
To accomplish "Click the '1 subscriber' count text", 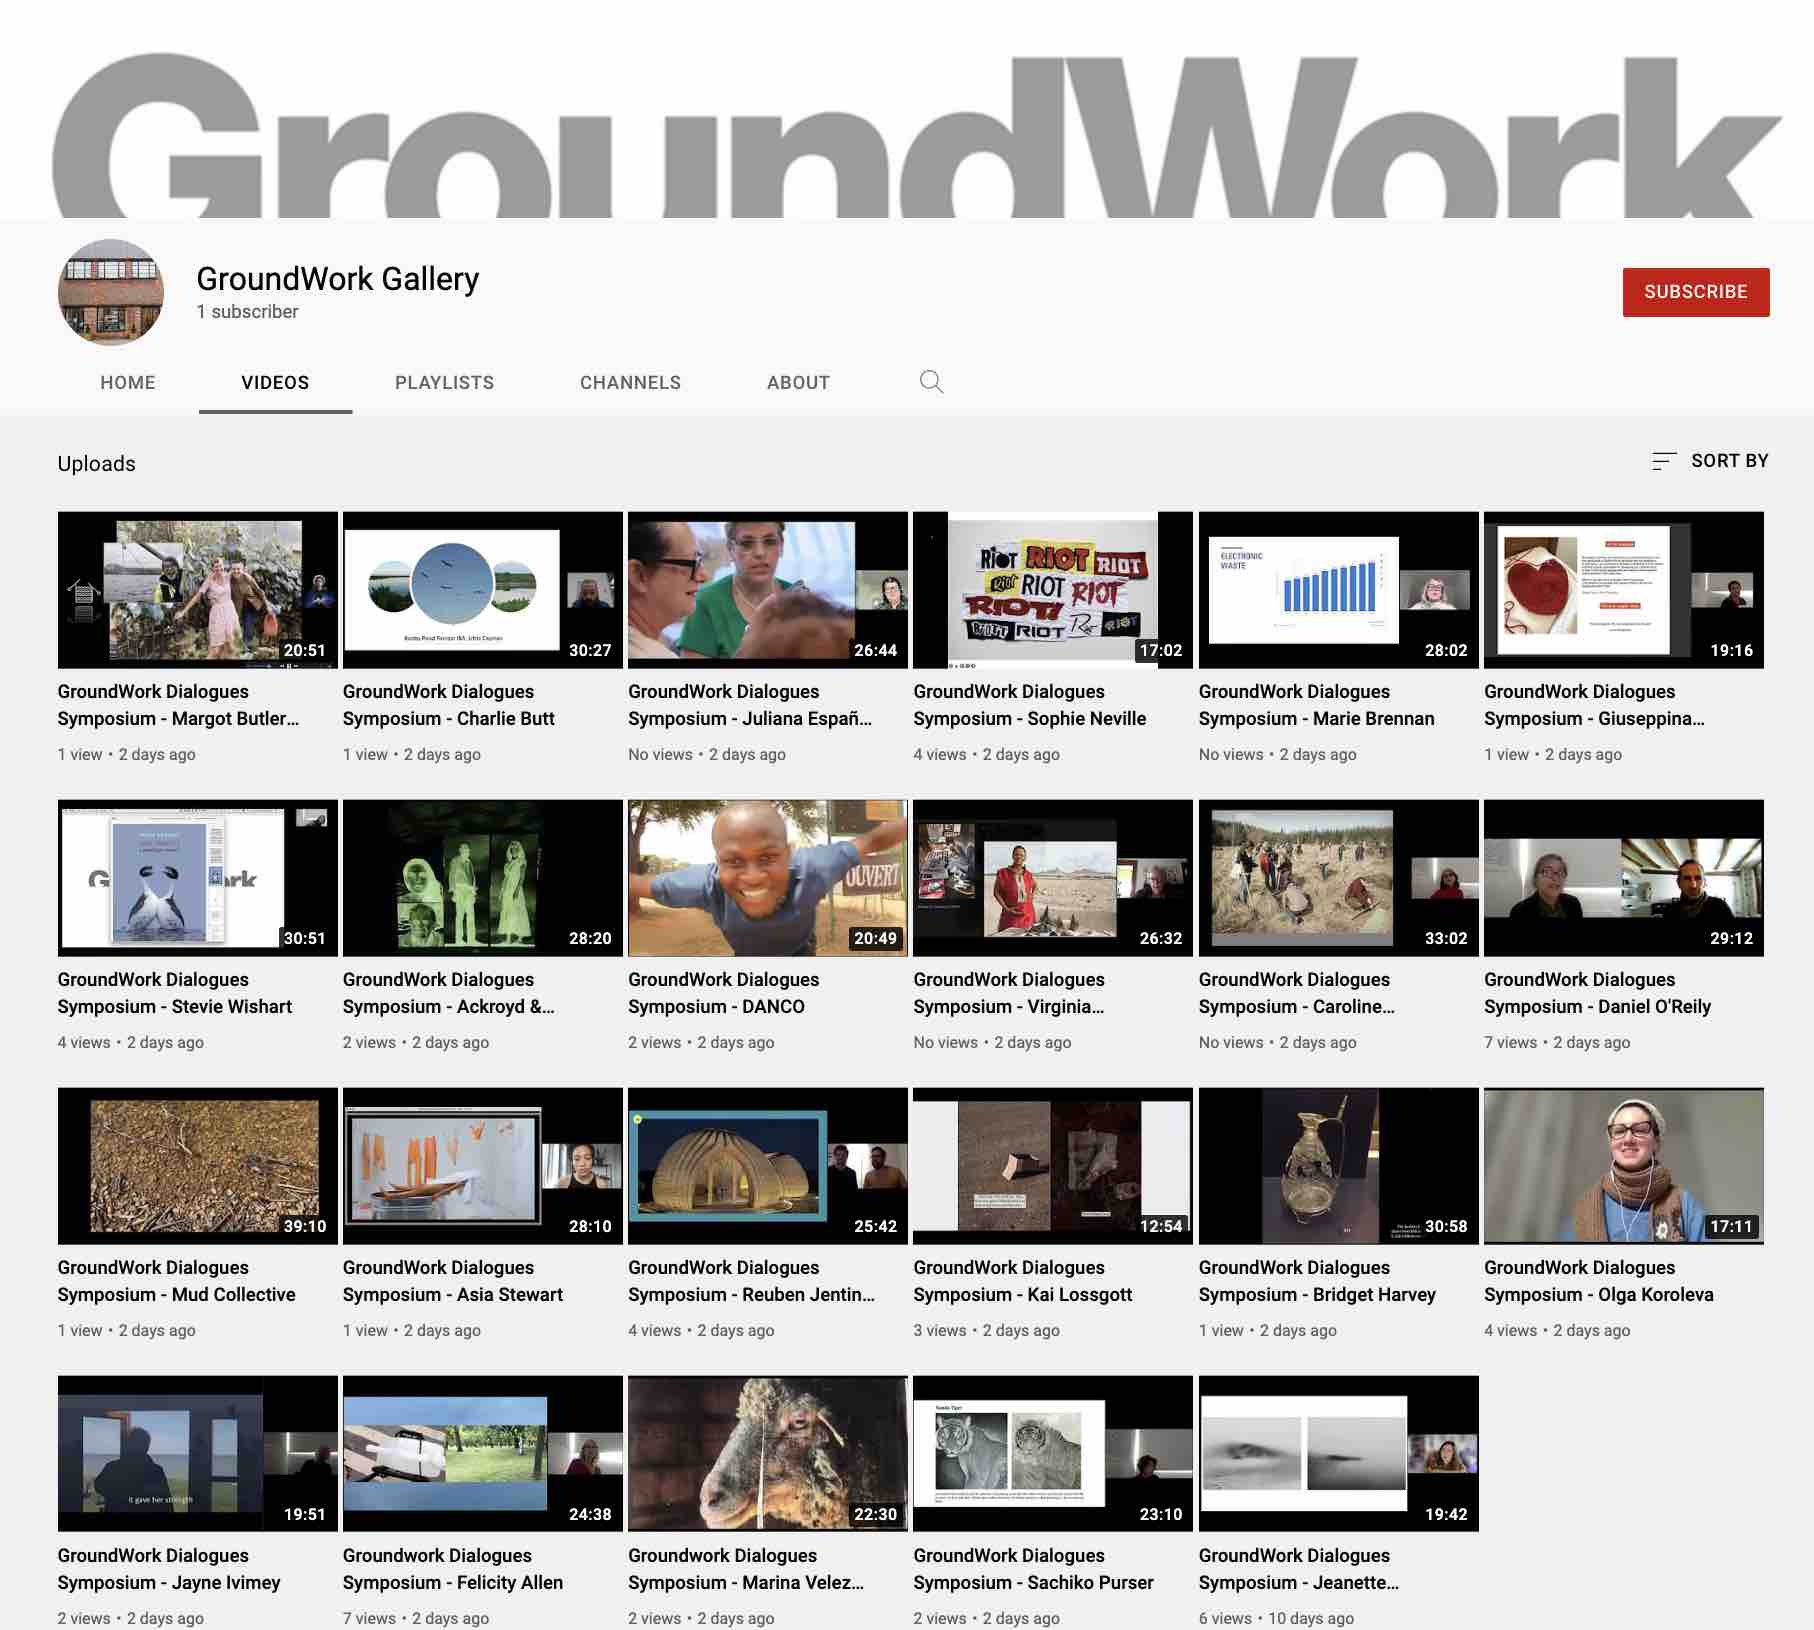I will coord(247,312).
